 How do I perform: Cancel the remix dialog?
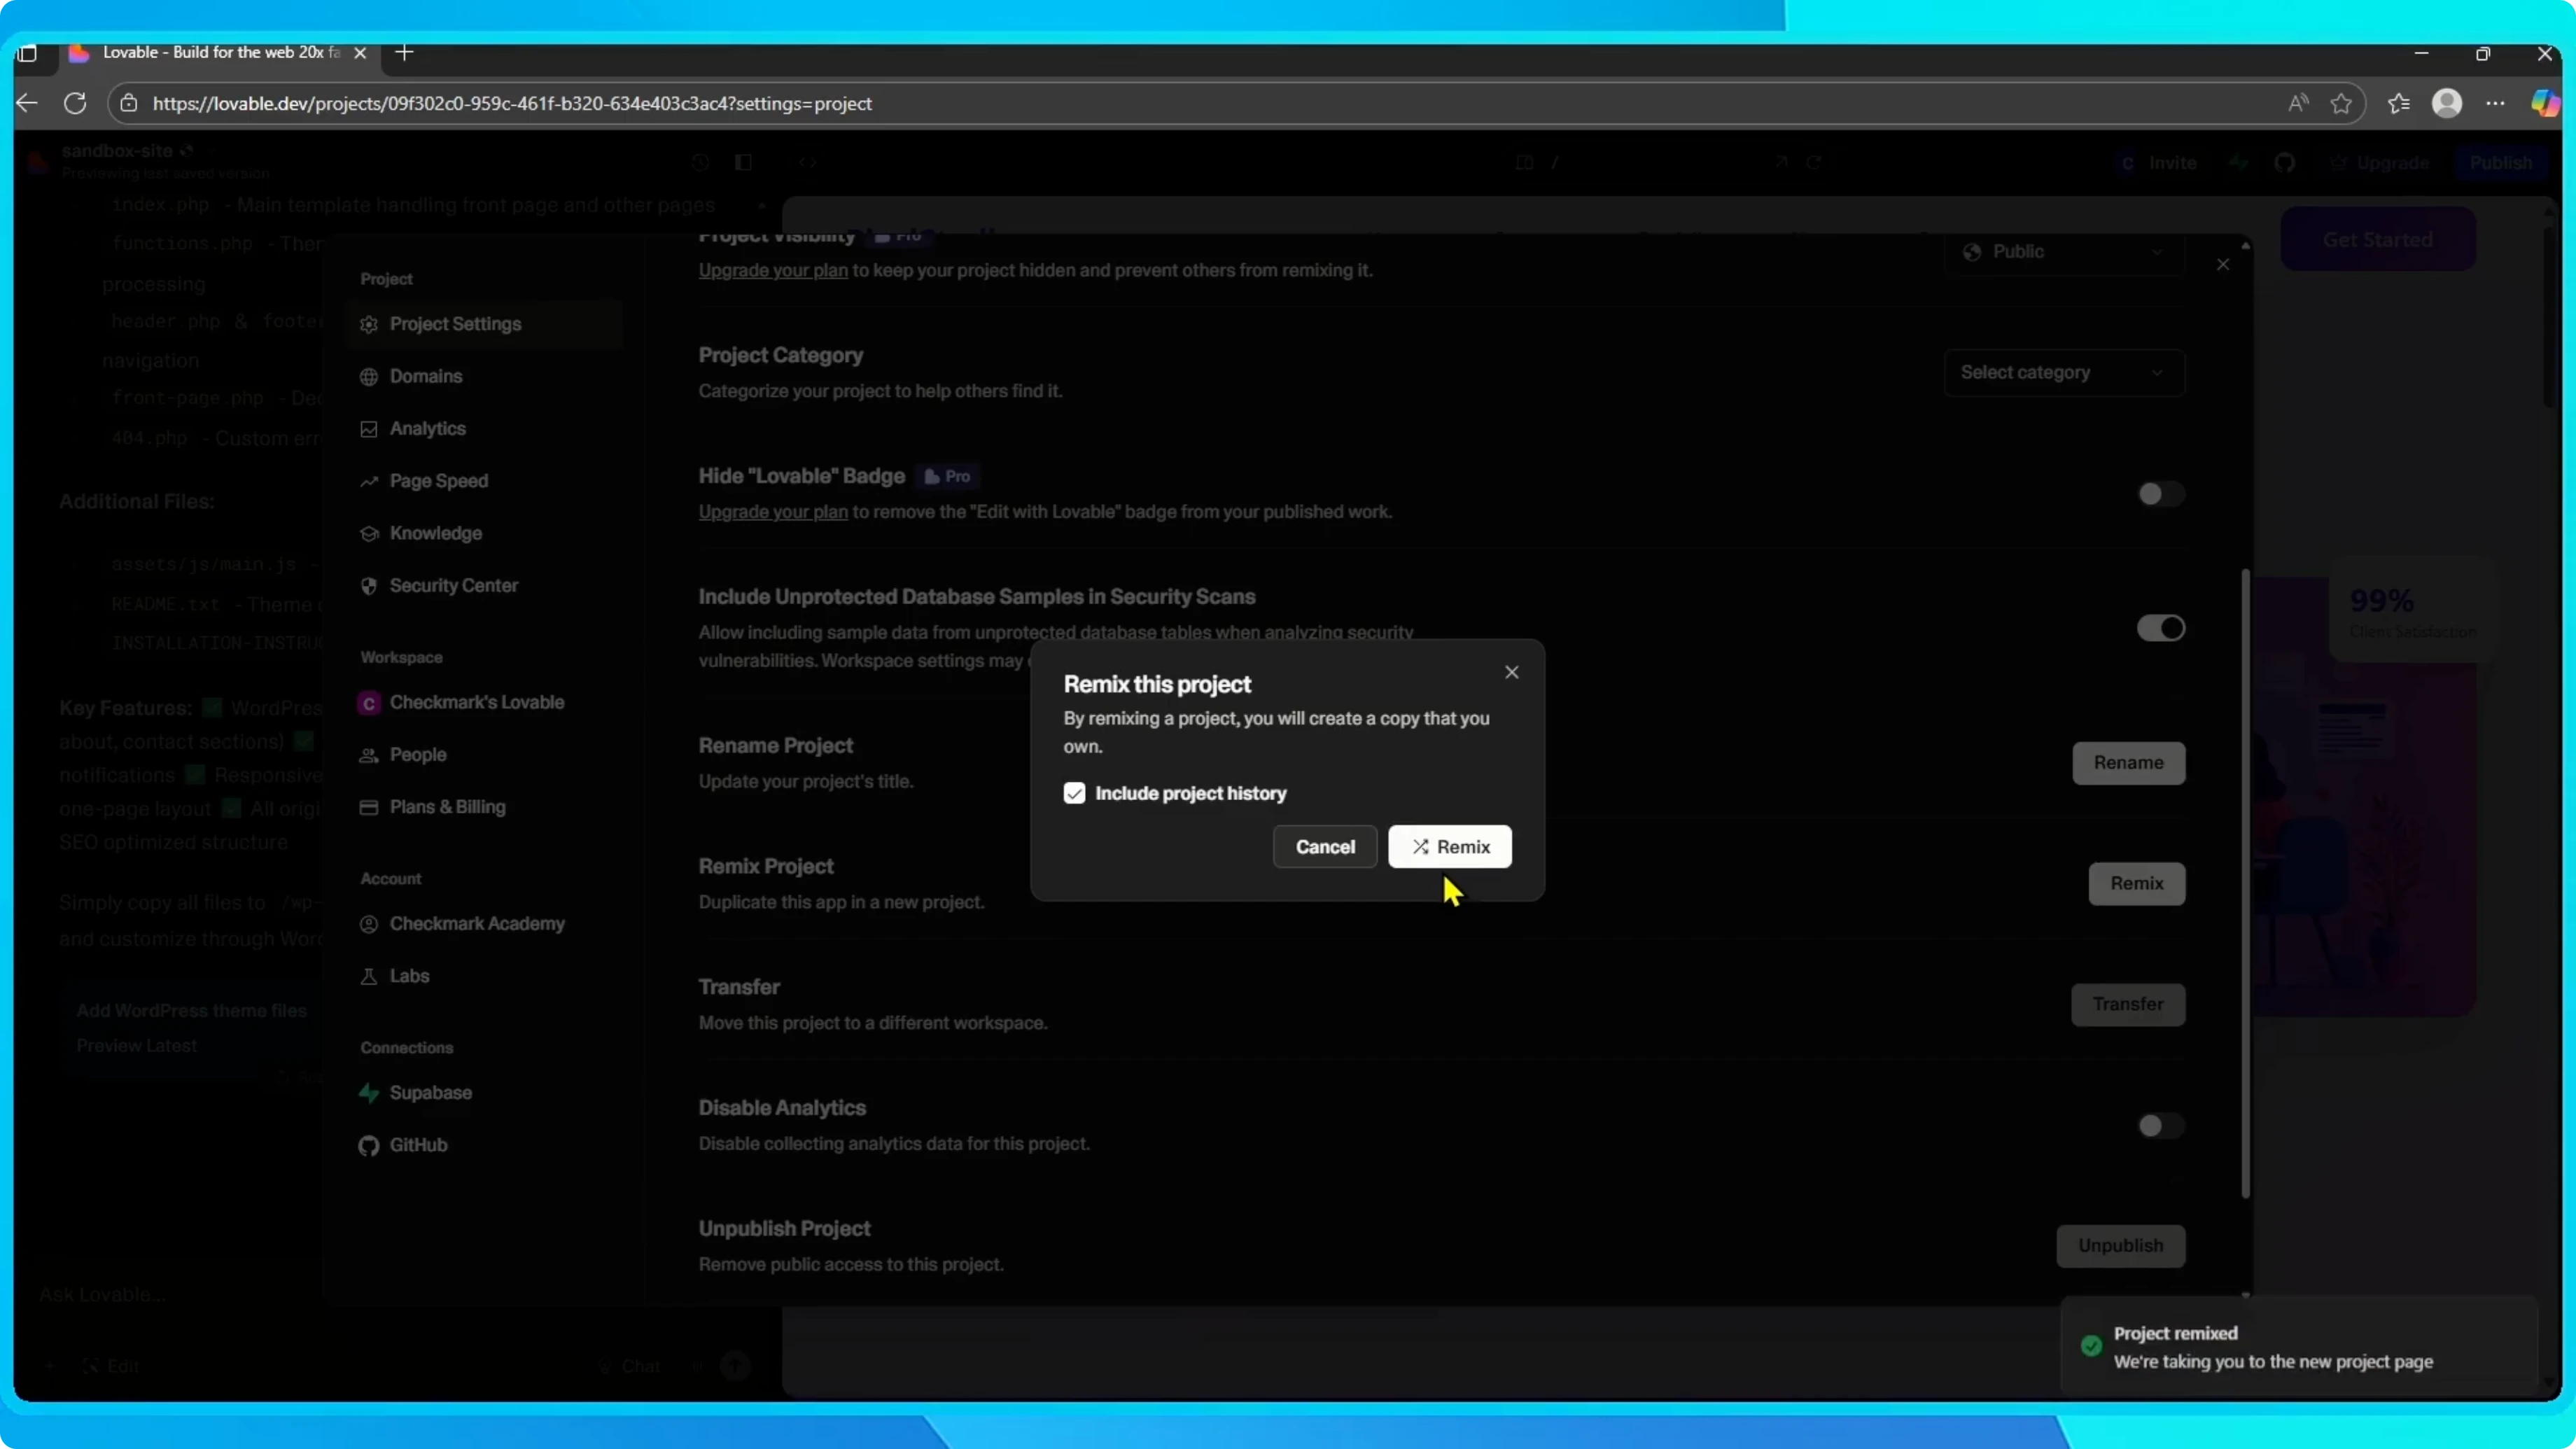(1324, 846)
